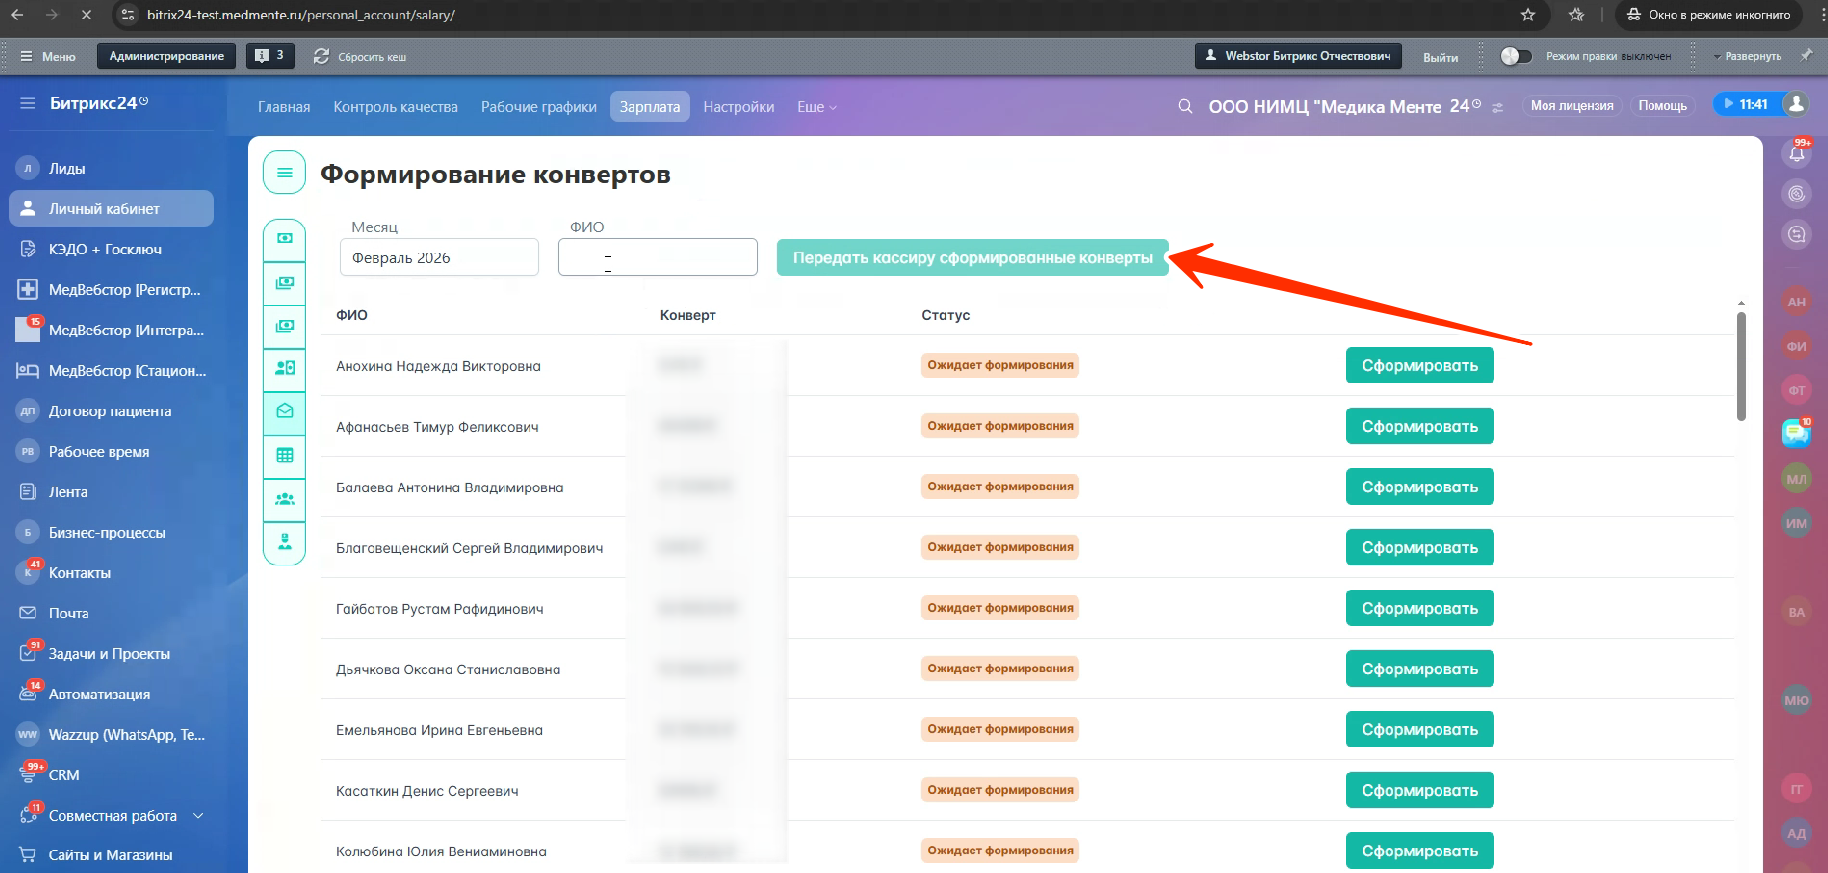The image size is (1828, 873).
Task: Open the envelope icon in the salary sidebar
Action: click(285, 411)
